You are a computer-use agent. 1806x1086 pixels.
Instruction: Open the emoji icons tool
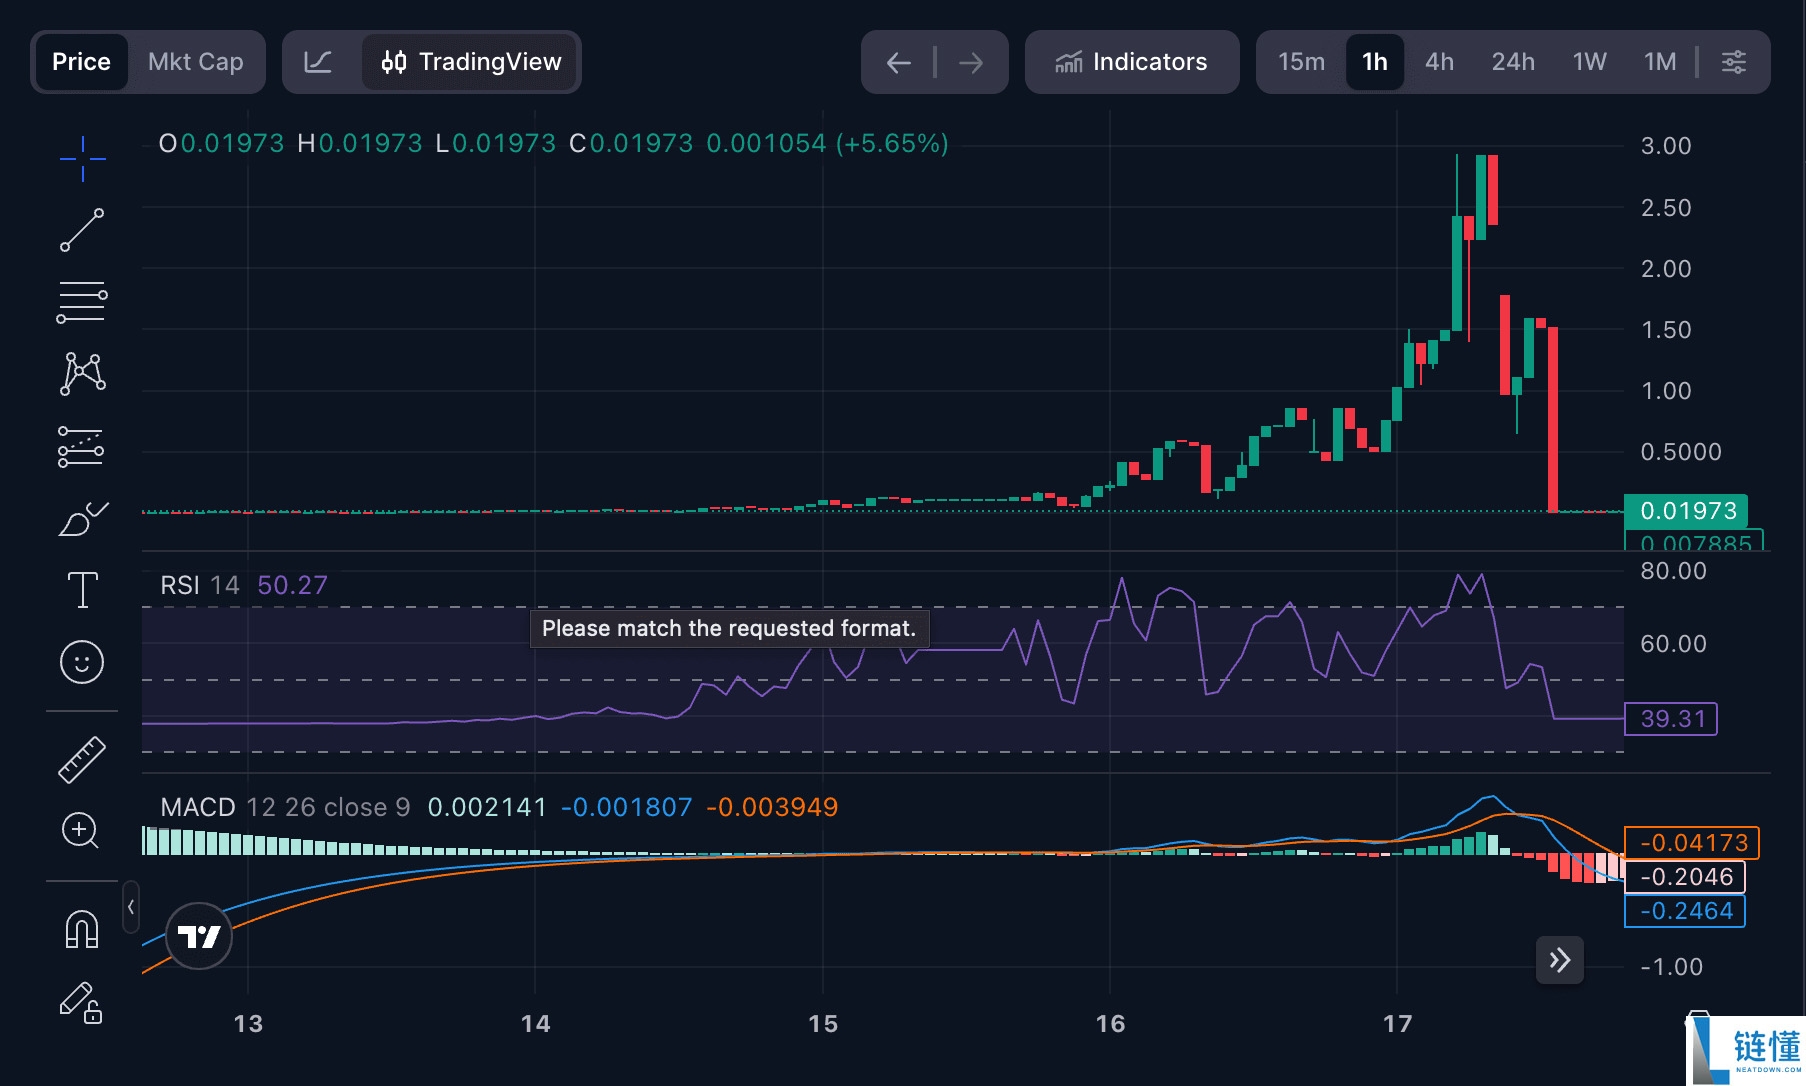[x=82, y=662]
